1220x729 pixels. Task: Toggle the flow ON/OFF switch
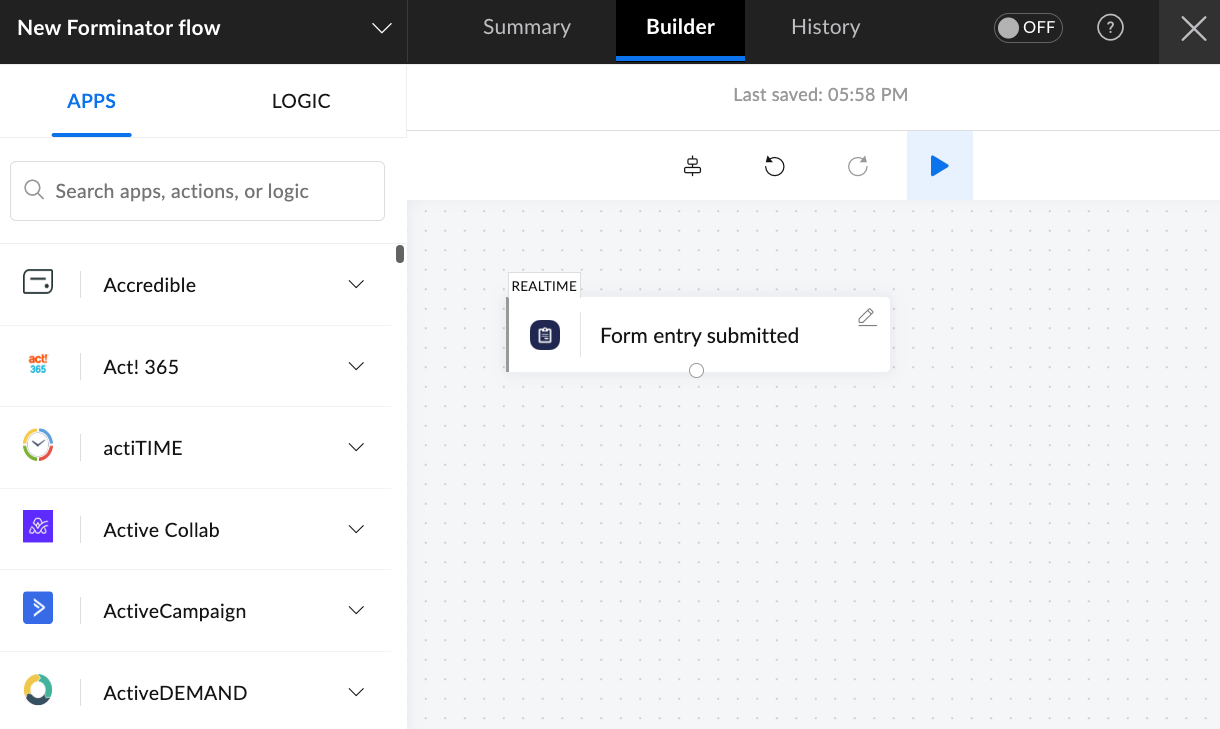pos(1028,28)
